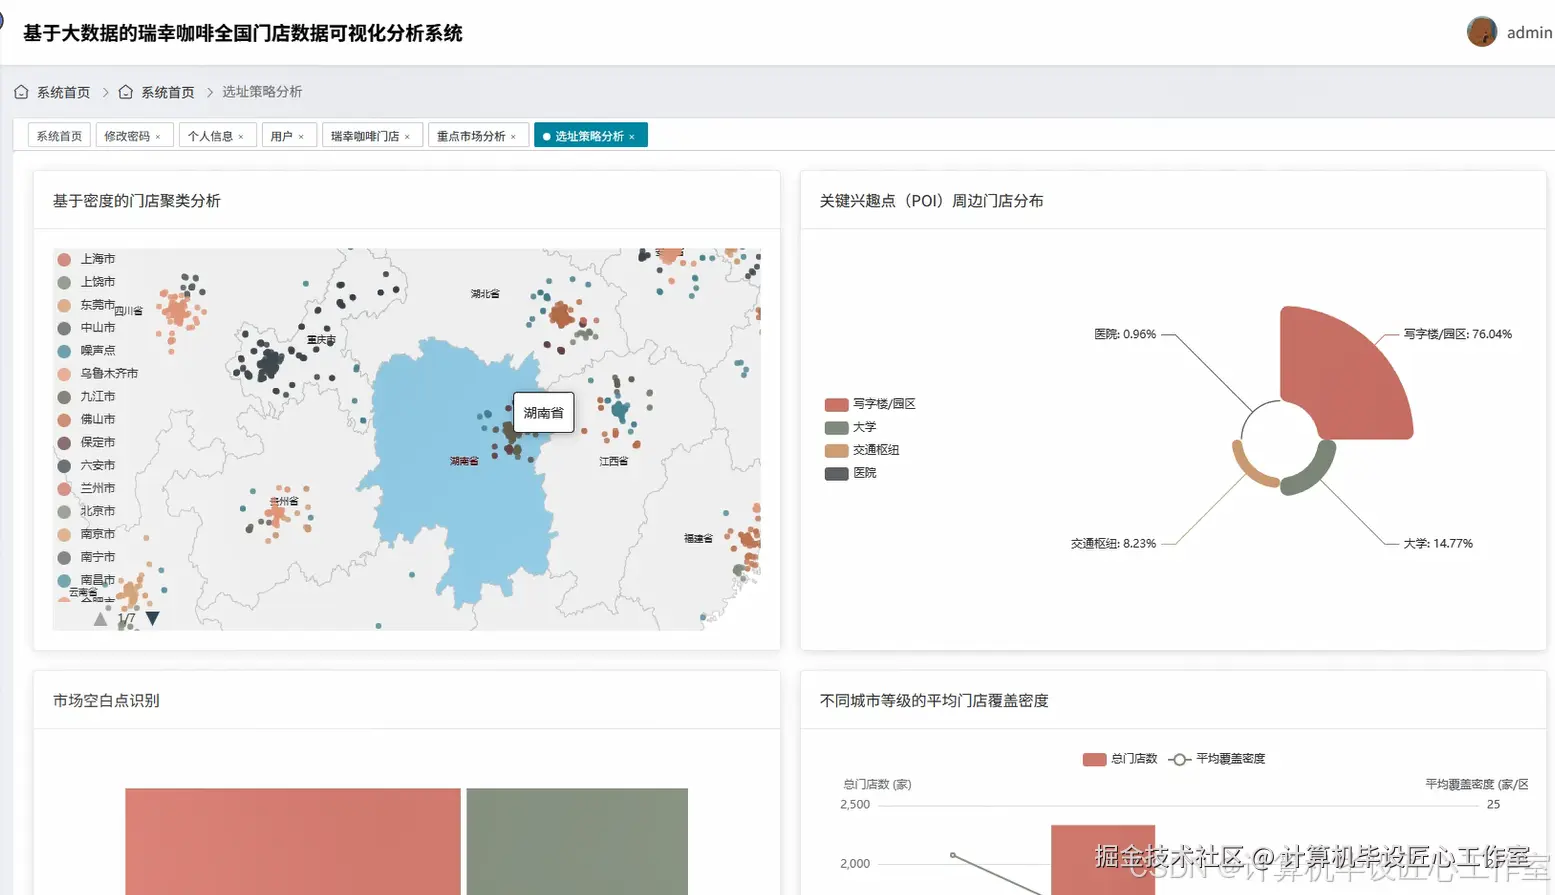Toggle 噪声点 legend series

(87, 351)
